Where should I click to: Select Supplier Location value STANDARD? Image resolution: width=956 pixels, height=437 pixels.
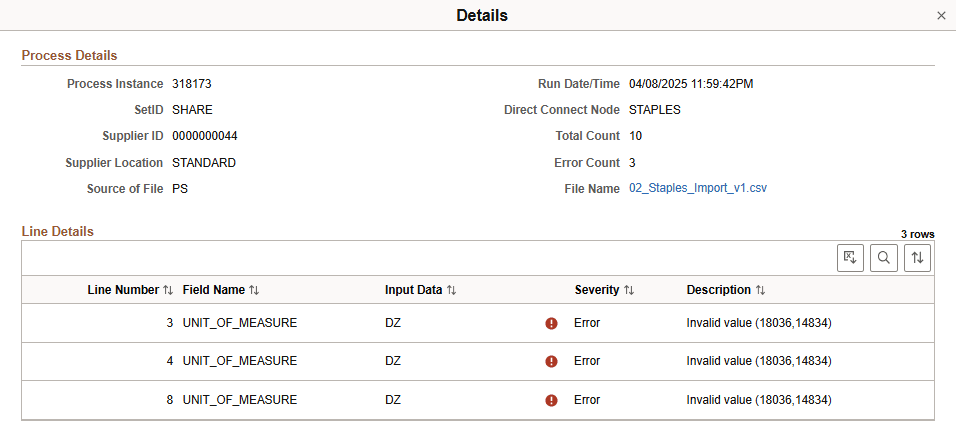204,163
